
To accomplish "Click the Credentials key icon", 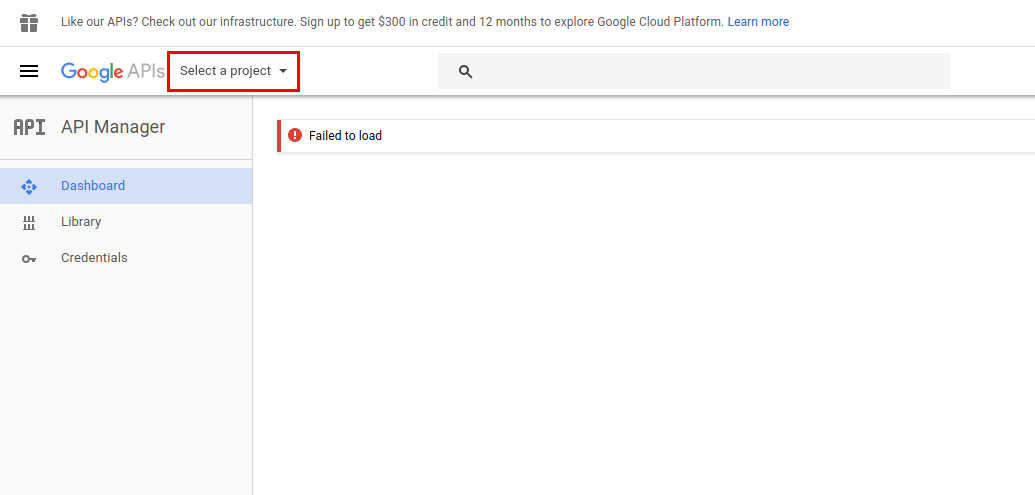I will click(x=29, y=259).
